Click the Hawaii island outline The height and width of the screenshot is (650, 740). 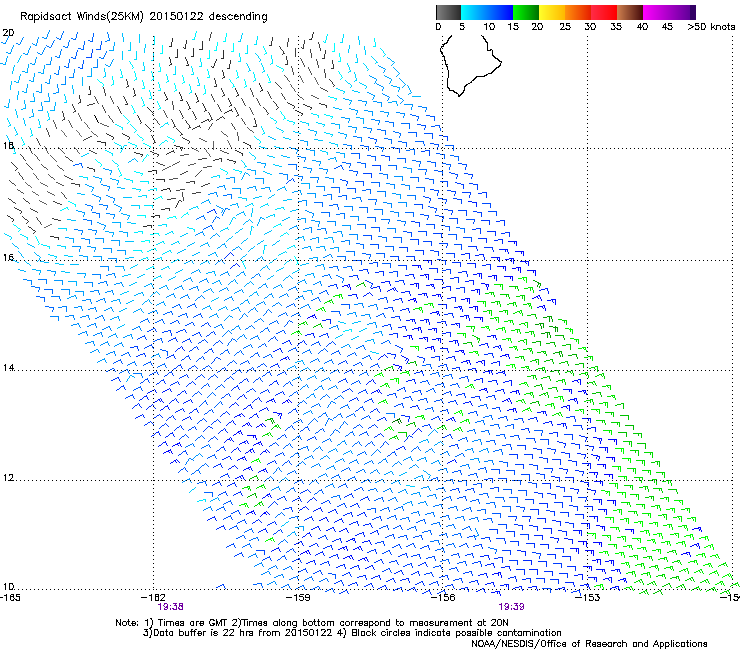470,66
